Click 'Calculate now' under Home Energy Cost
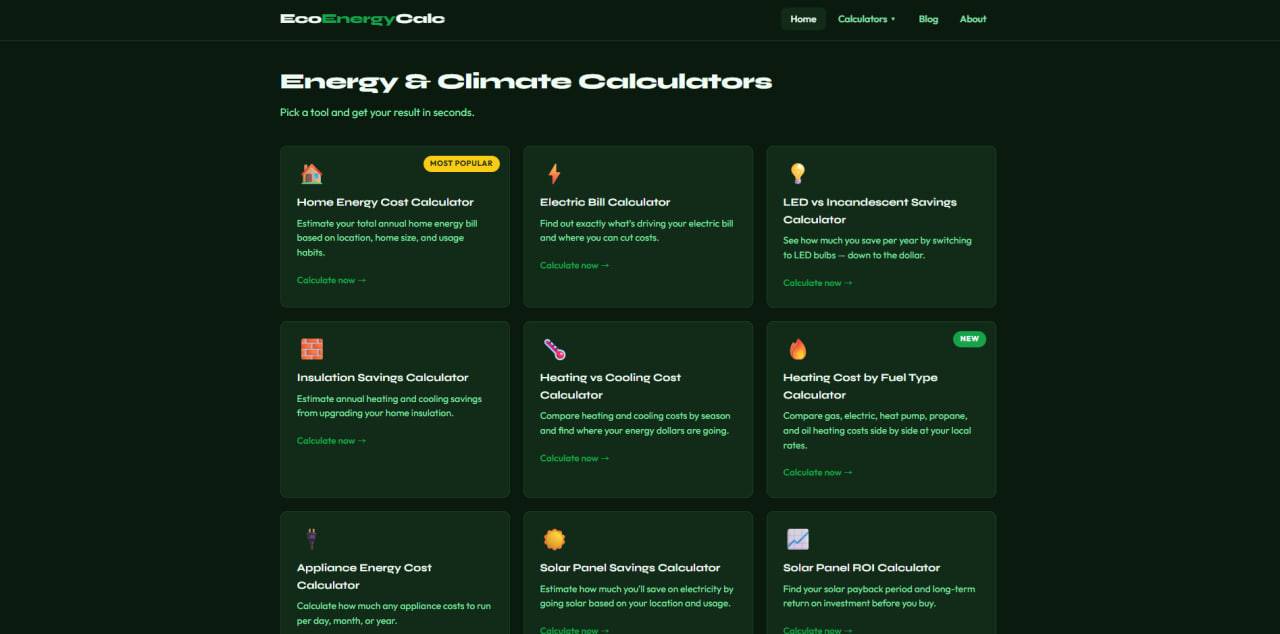Viewport: 1280px width, 634px height. (332, 280)
